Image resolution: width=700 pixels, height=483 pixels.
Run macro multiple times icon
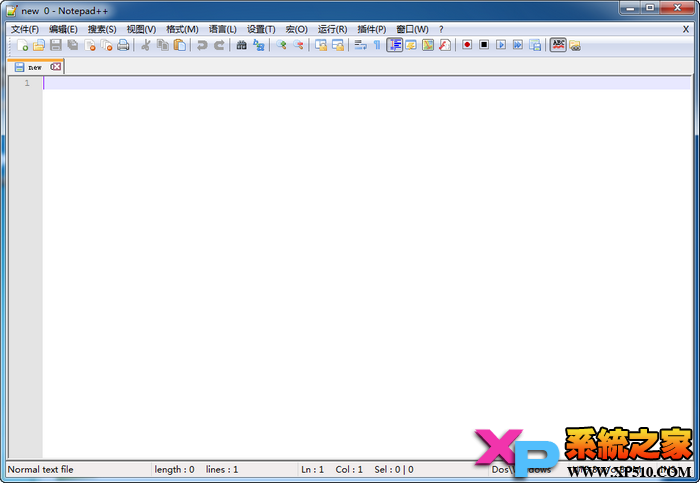point(518,45)
